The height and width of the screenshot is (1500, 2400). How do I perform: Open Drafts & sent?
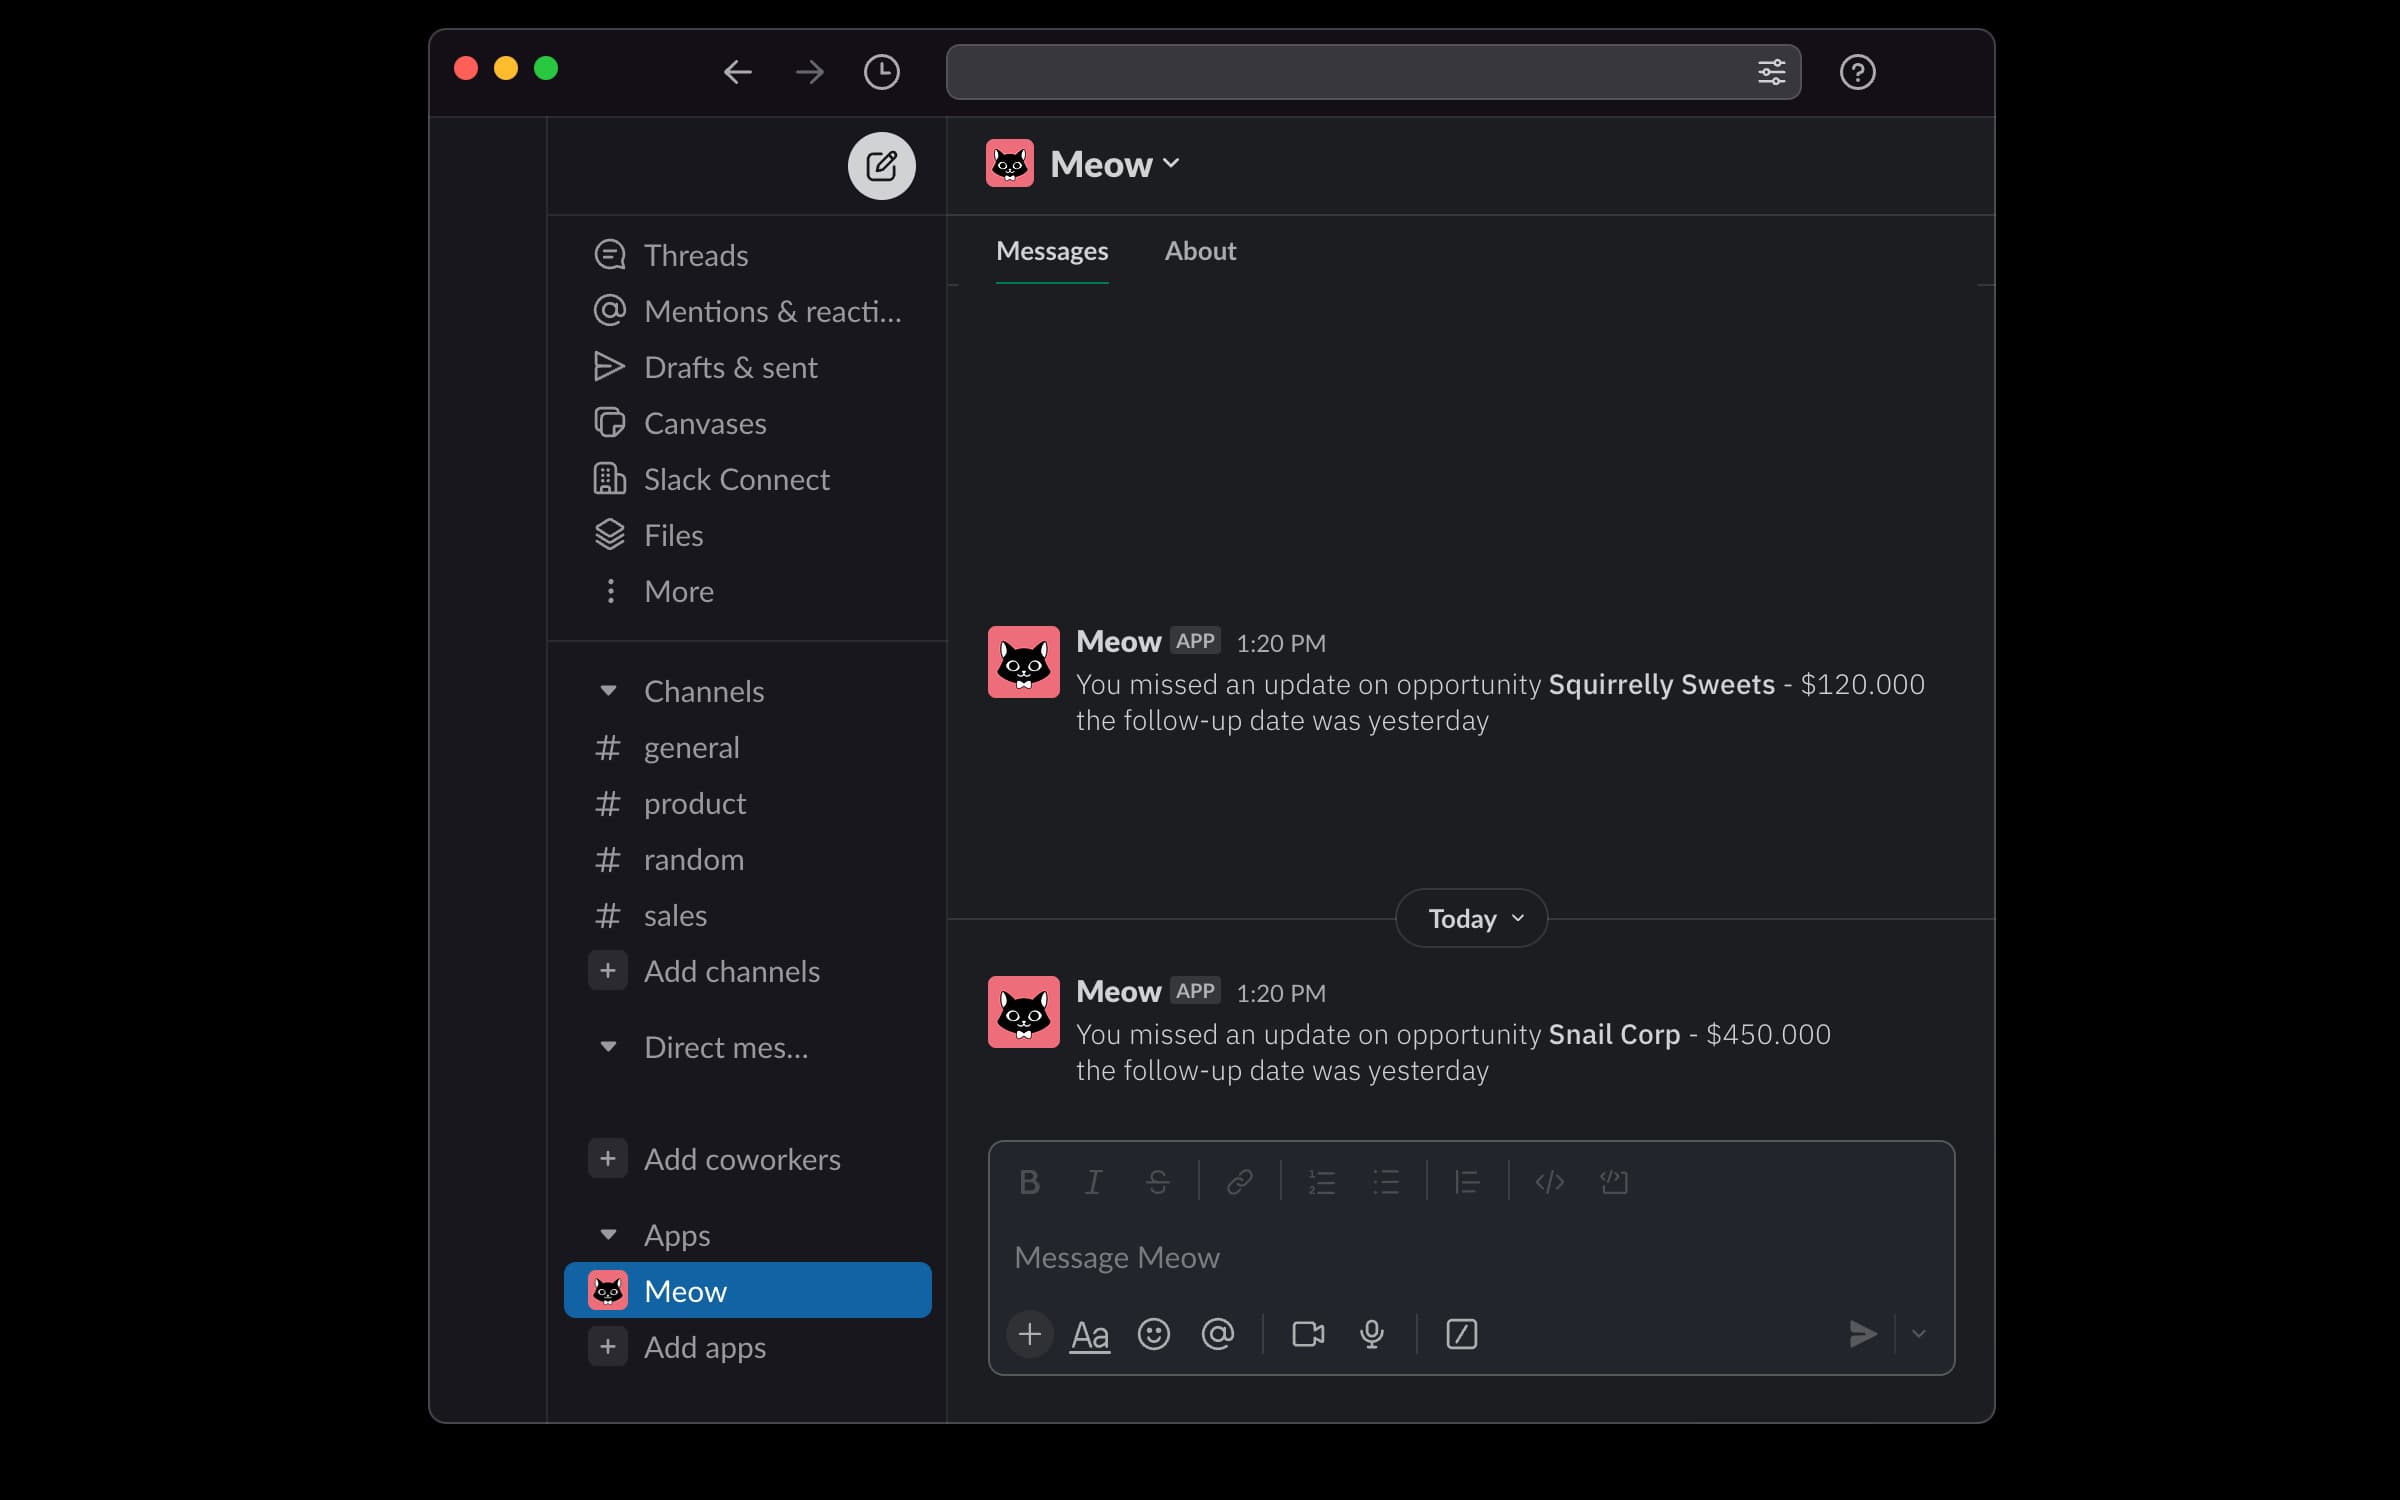747,367
